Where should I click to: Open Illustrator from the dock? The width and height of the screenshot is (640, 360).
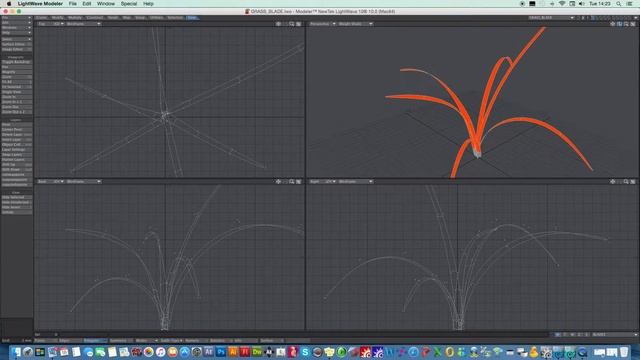[x=233, y=352]
